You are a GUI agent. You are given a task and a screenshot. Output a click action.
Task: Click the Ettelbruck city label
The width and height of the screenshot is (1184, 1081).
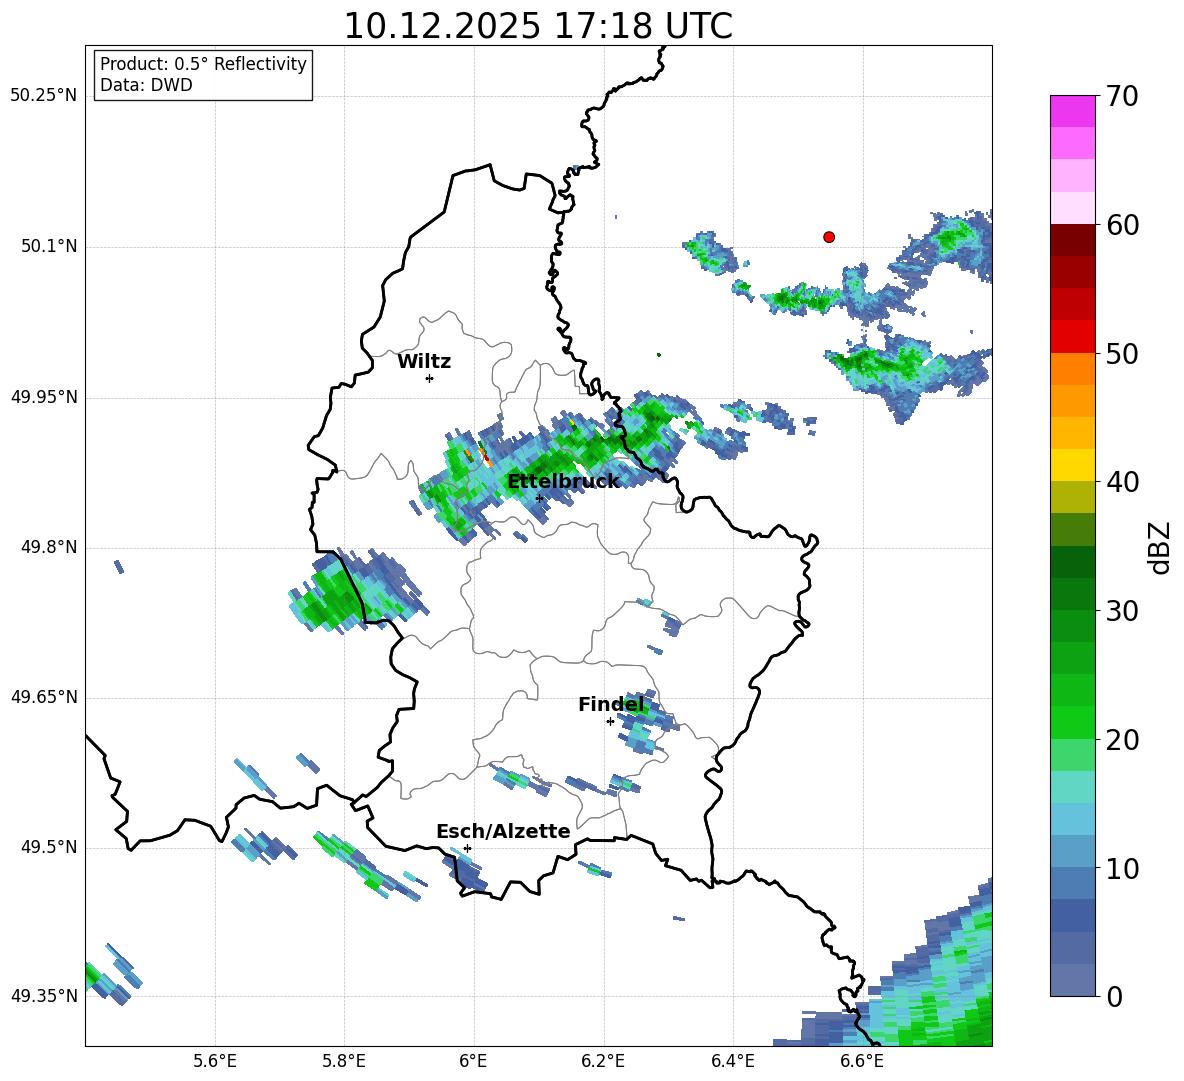coord(563,482)
